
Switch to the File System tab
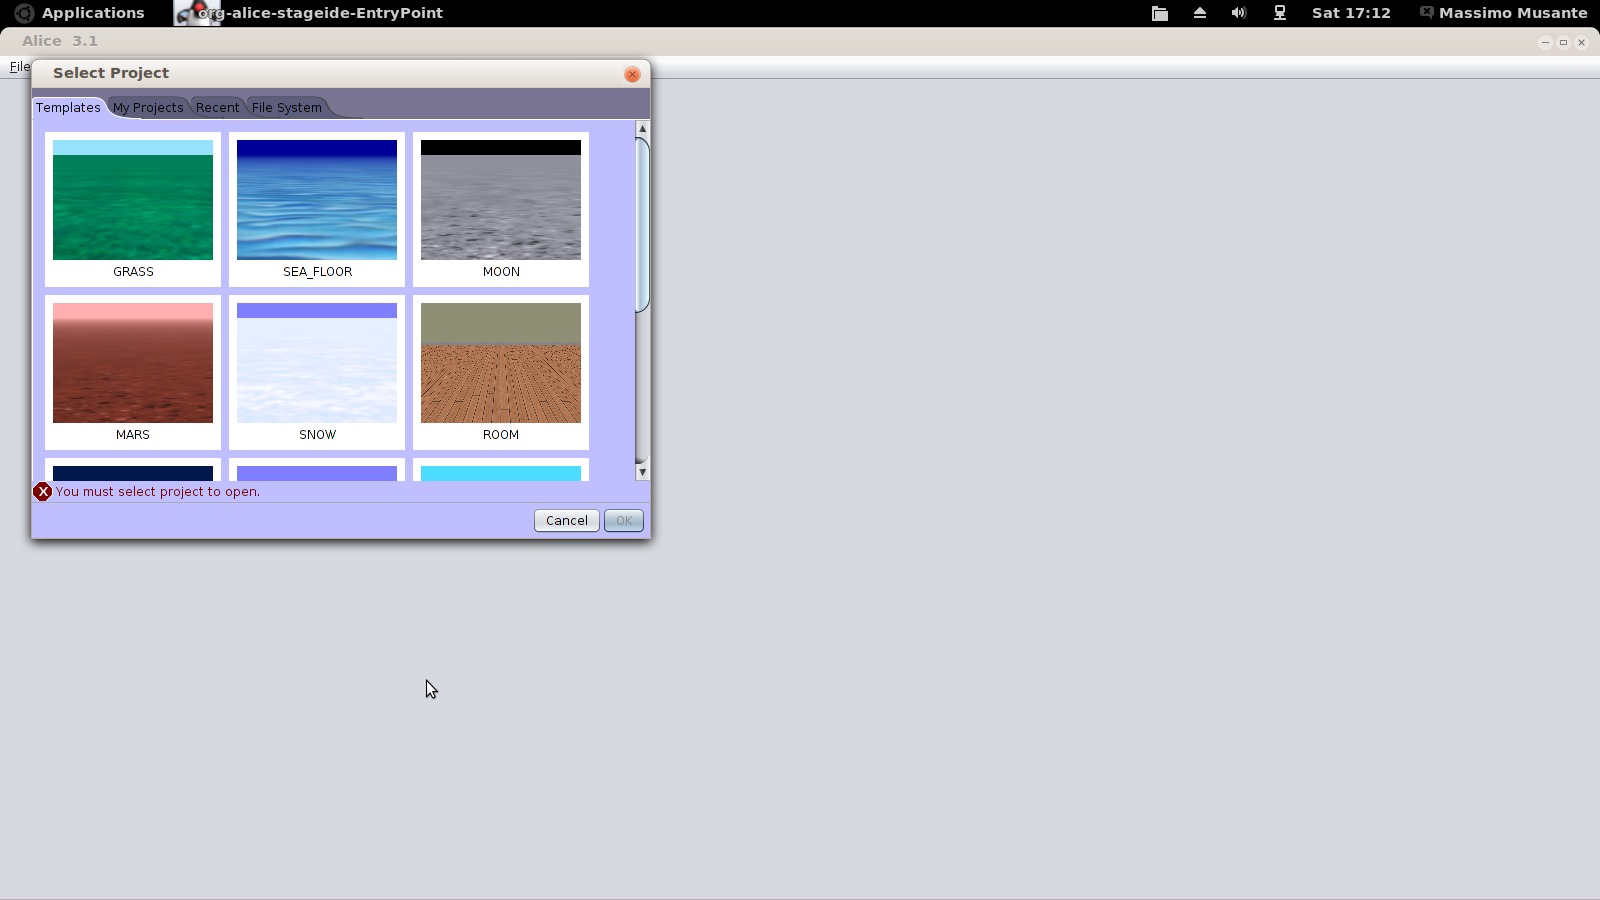pos(287,107)
